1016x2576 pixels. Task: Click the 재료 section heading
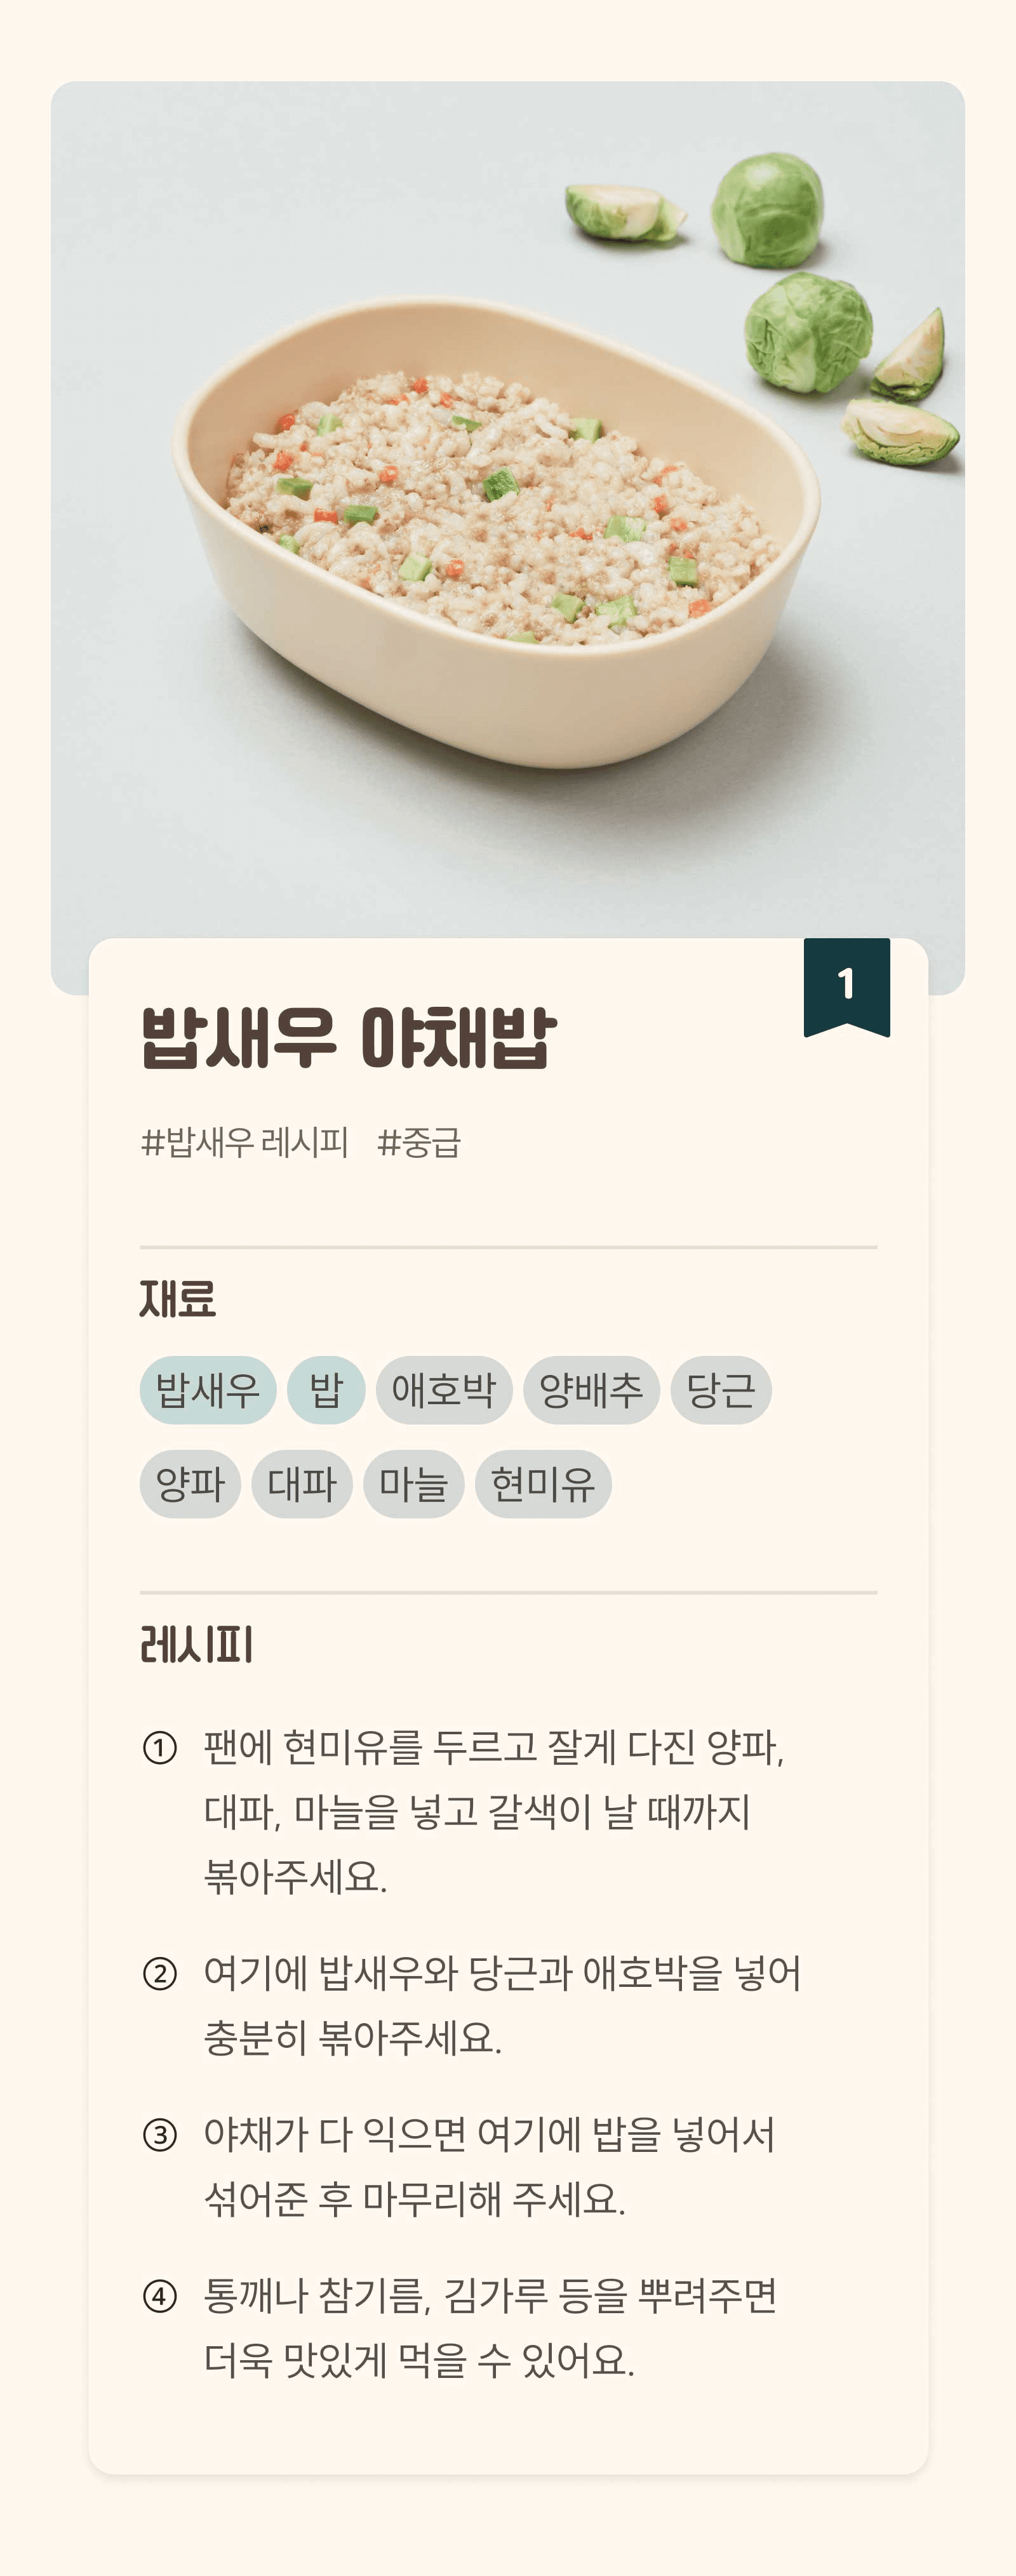178,1299
